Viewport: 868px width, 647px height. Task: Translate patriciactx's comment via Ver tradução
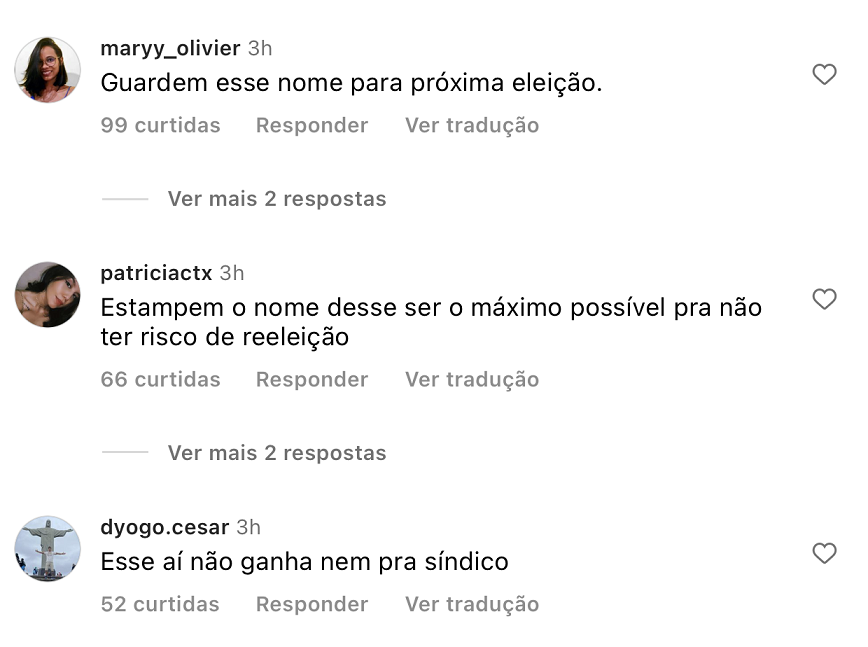[x=472, y=379]
